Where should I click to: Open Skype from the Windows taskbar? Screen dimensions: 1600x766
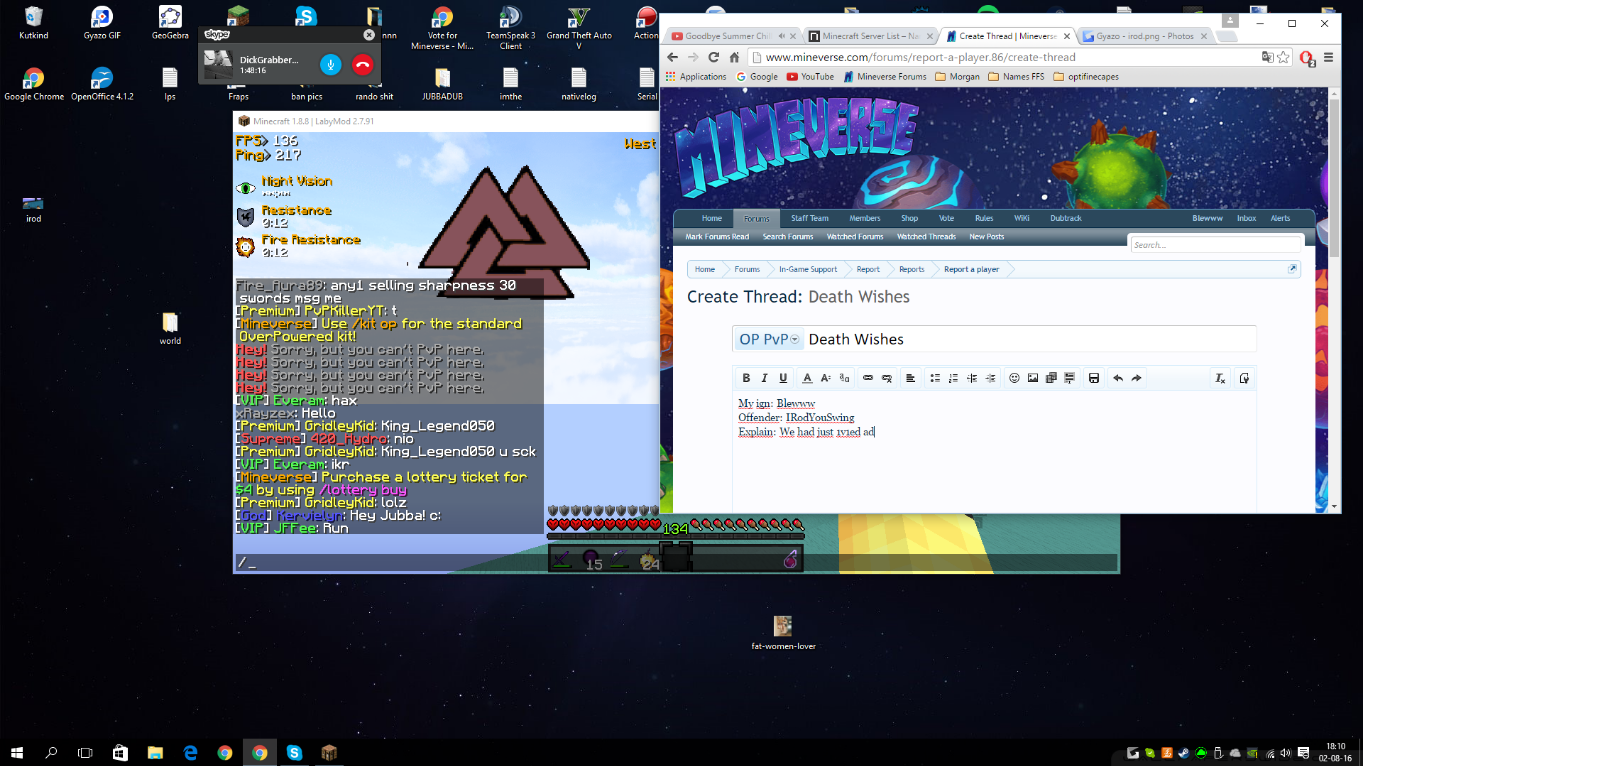coord(294,752)
